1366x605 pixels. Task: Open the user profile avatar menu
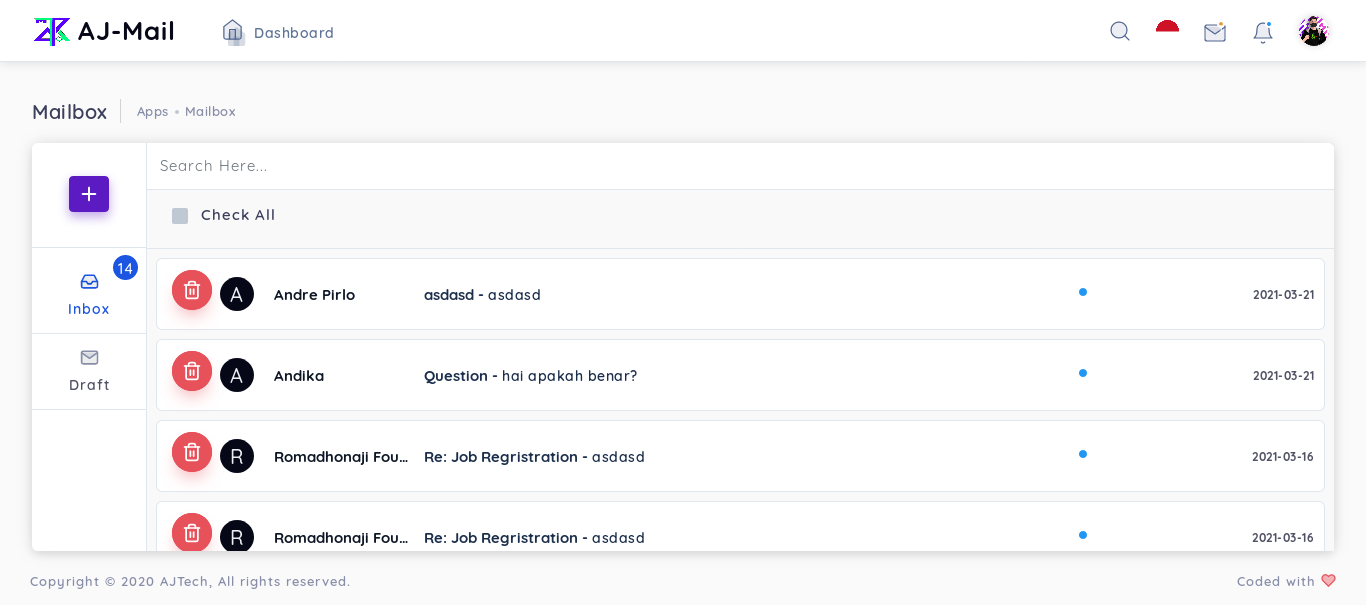[x=1313, y=31]
